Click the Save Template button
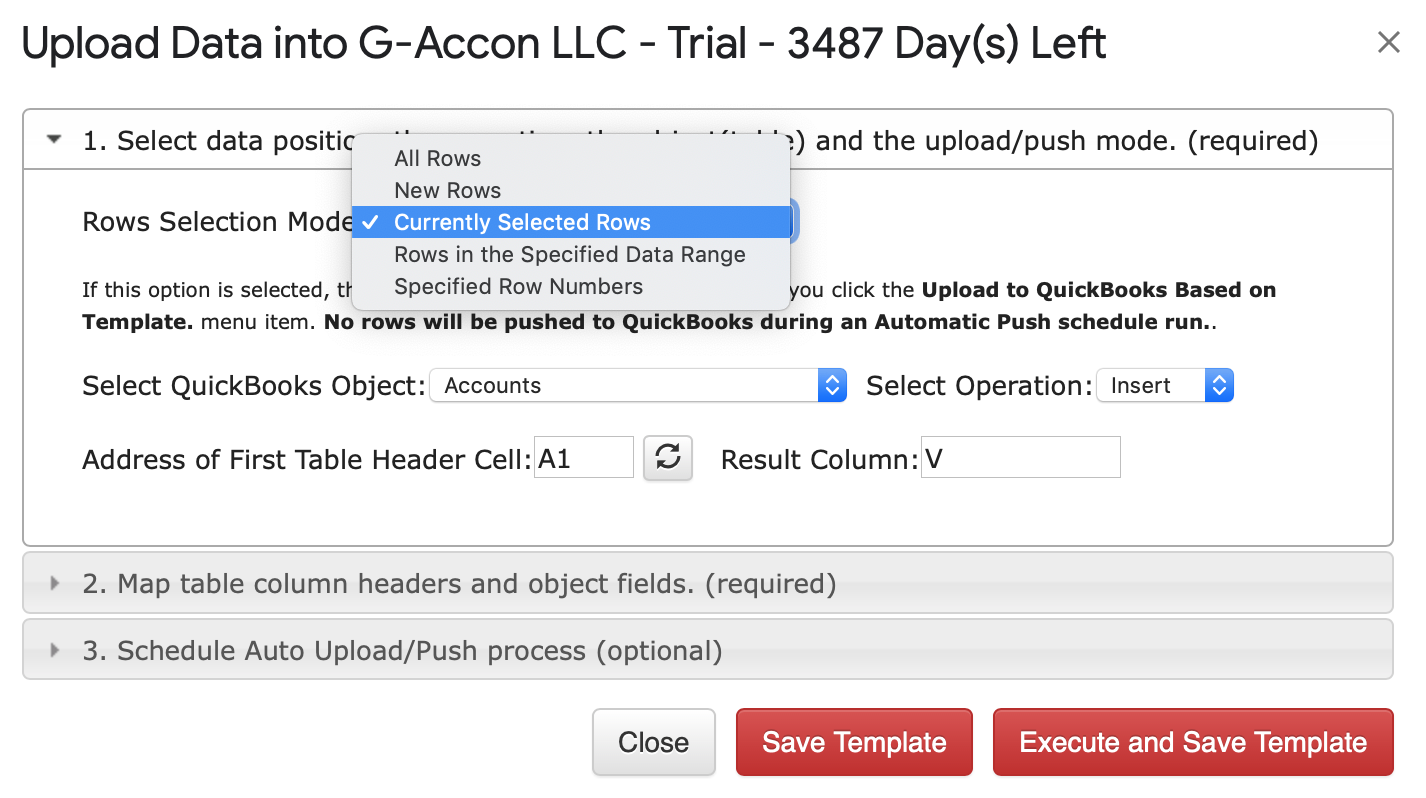1426x798 pixels. click(854, 742)
